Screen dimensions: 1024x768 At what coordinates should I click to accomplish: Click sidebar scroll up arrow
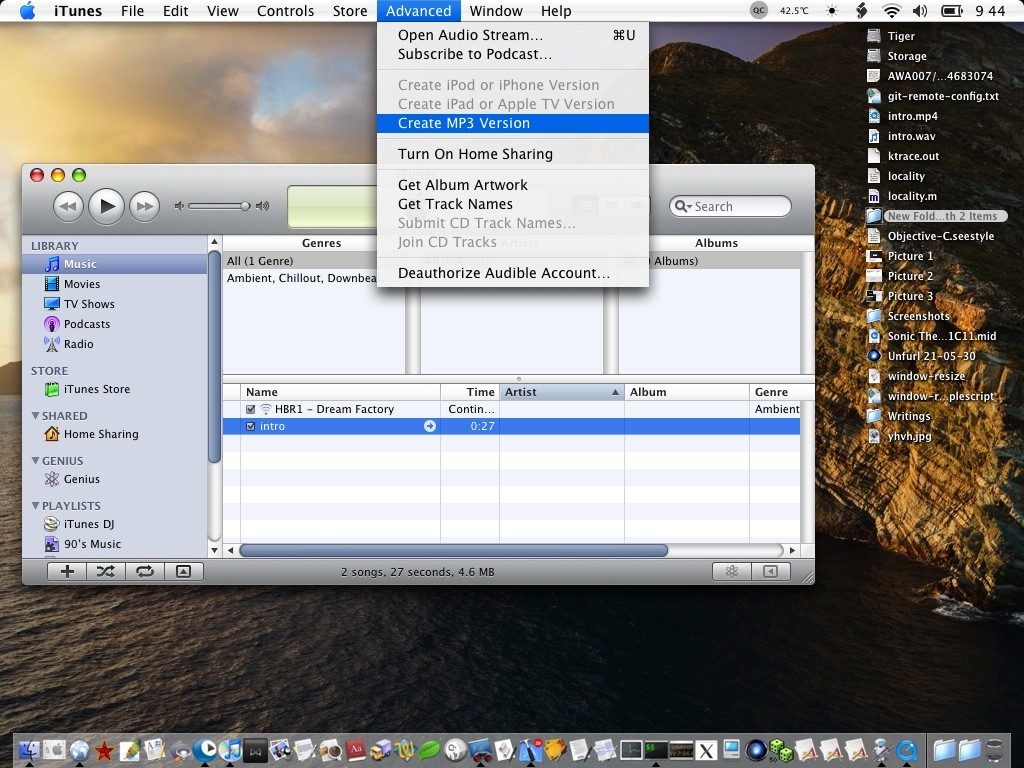[214, 242]
